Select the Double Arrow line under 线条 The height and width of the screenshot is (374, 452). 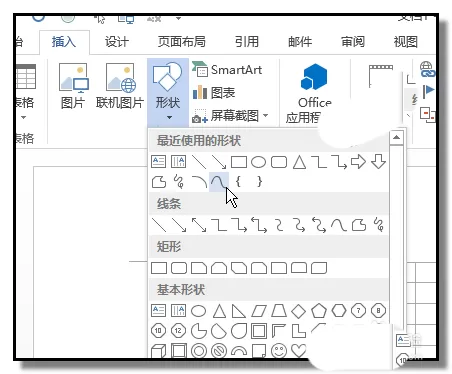click(199, 225)
